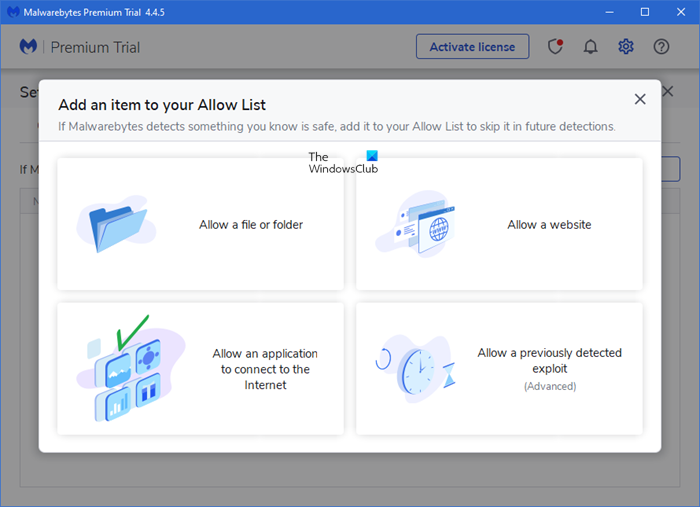Choose Allow a website
Screen dimensions: 700x507
click(499, 224)
